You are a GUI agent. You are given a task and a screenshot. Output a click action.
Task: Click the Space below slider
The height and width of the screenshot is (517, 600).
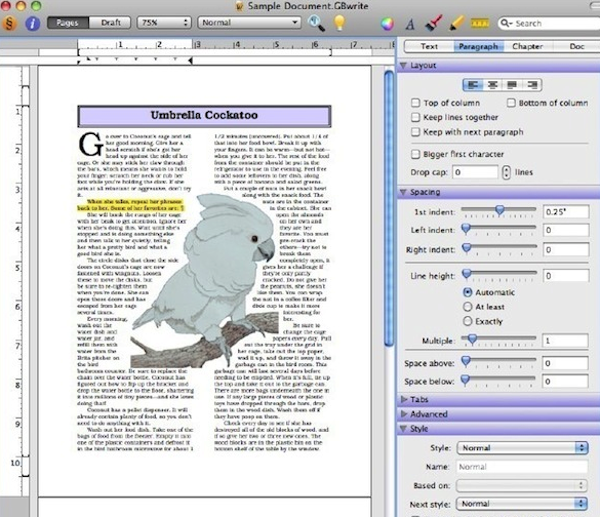tap(499, 380)
